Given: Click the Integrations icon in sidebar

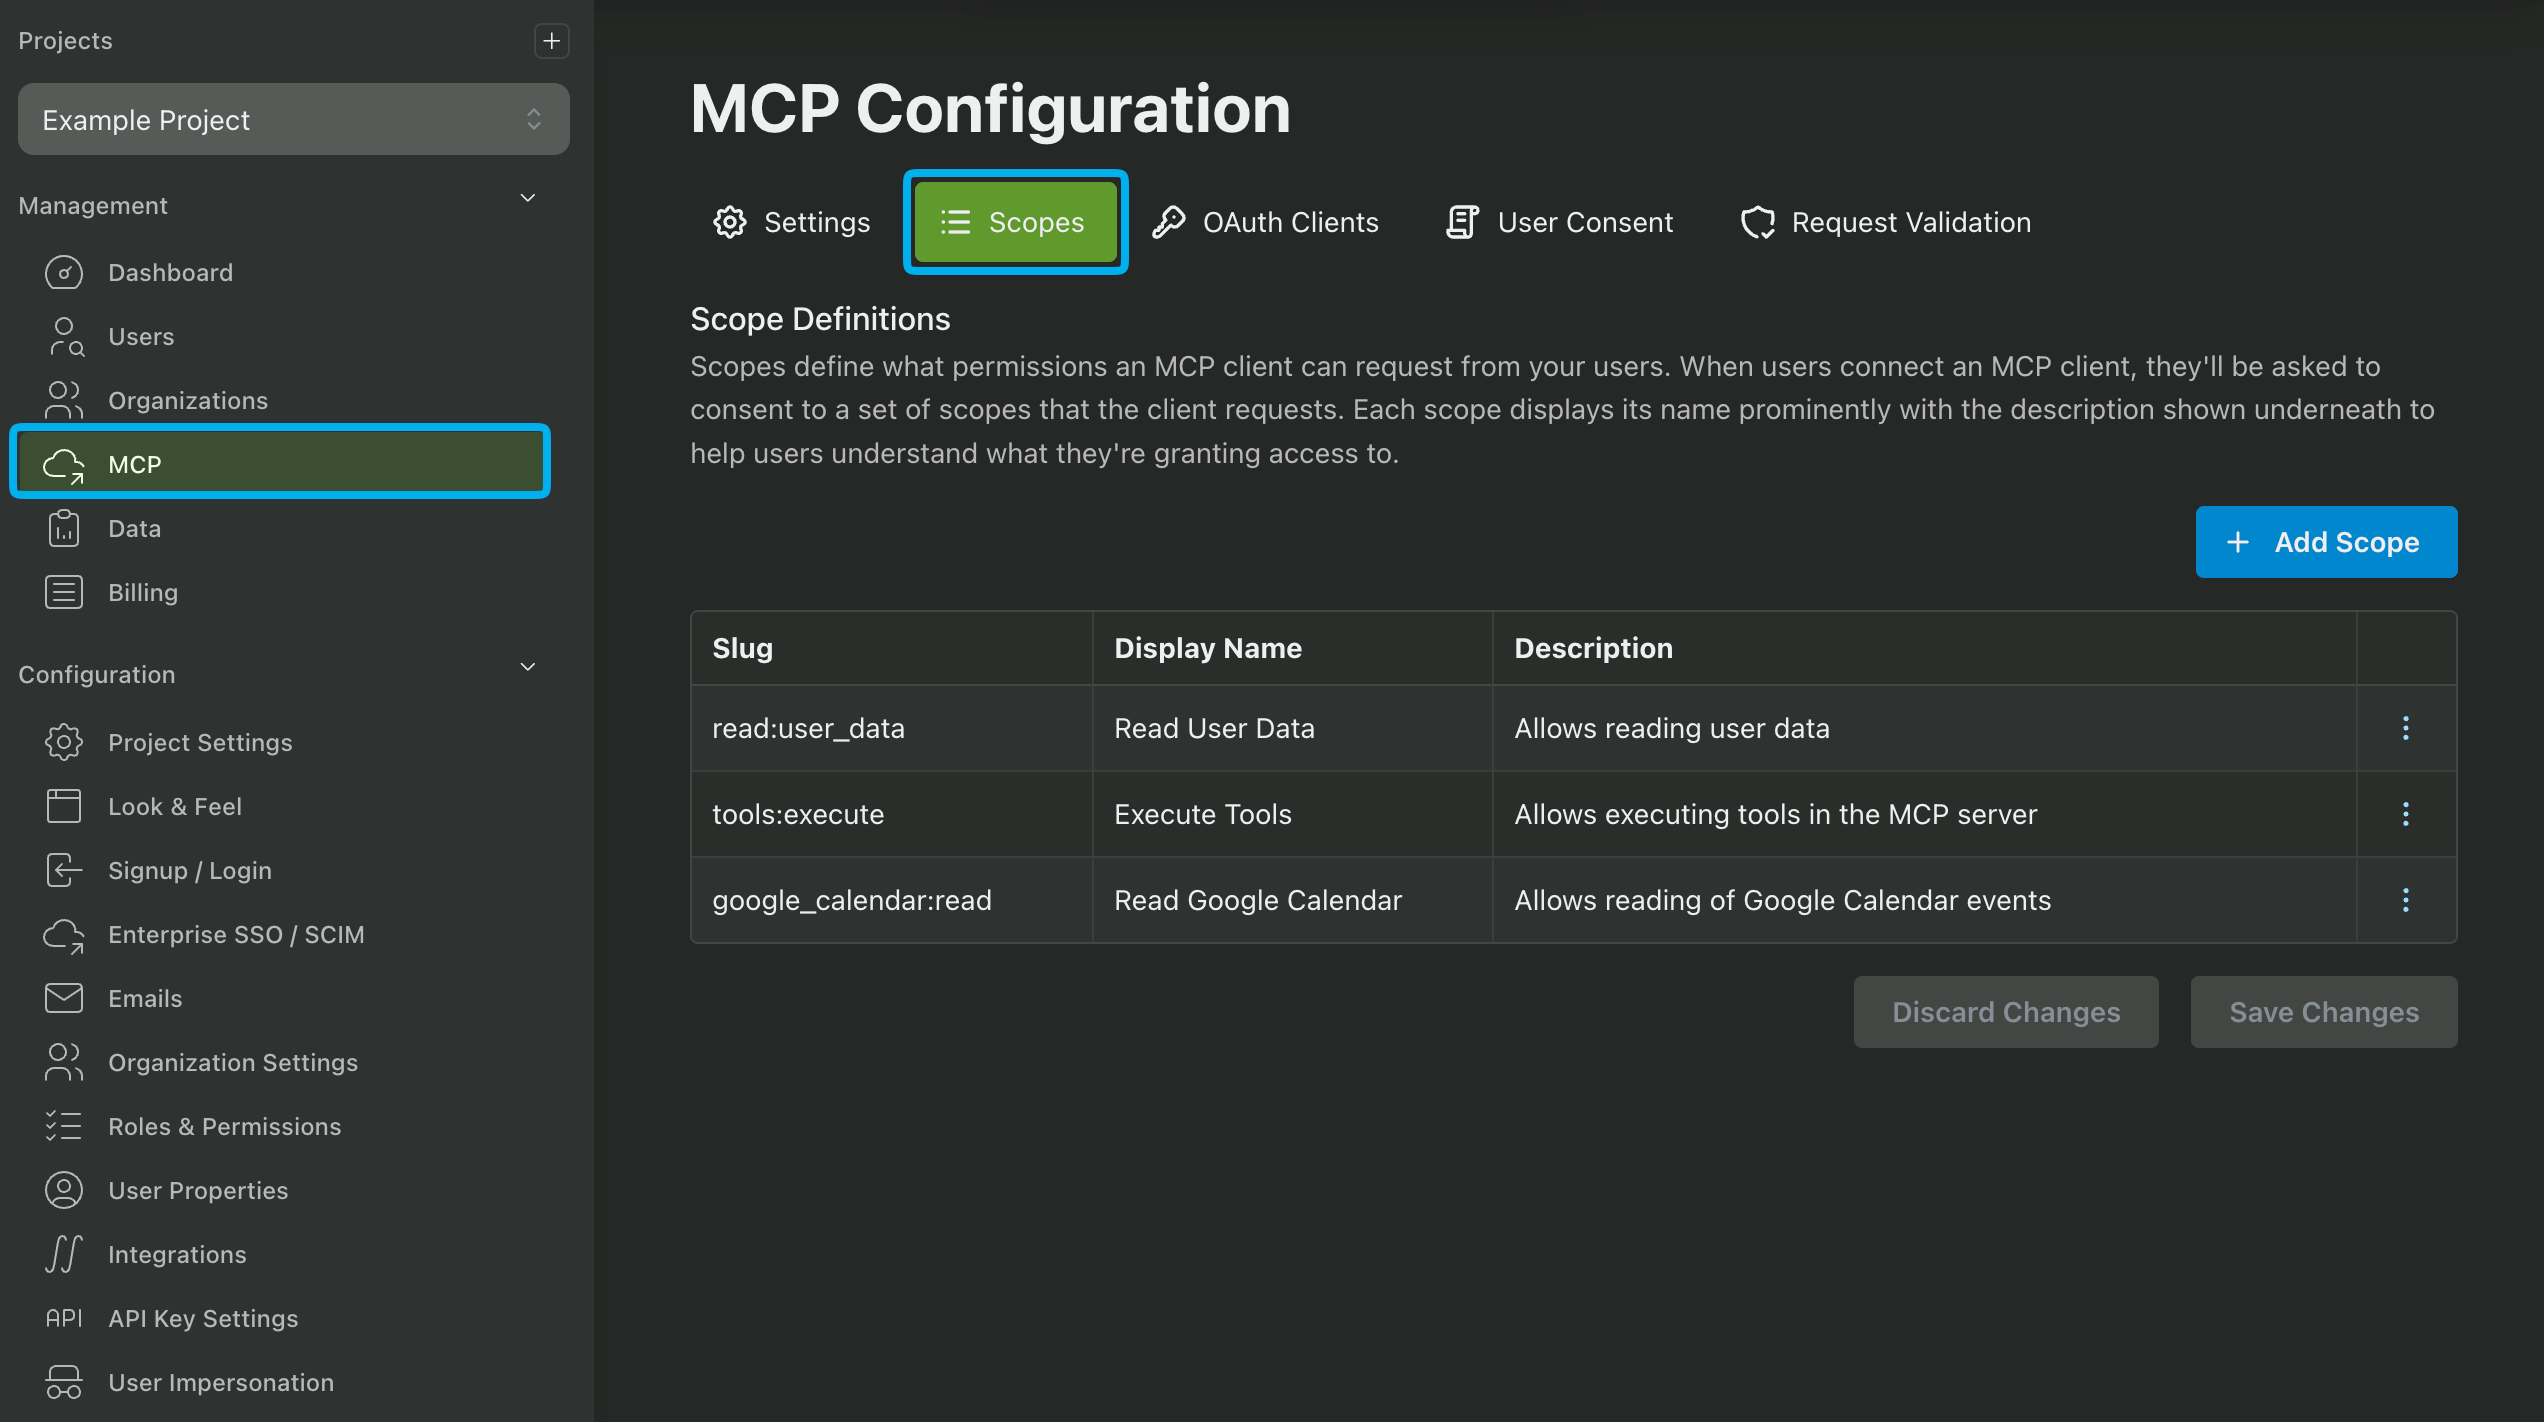Looking at the screenshot, I should click(64, 1254).
